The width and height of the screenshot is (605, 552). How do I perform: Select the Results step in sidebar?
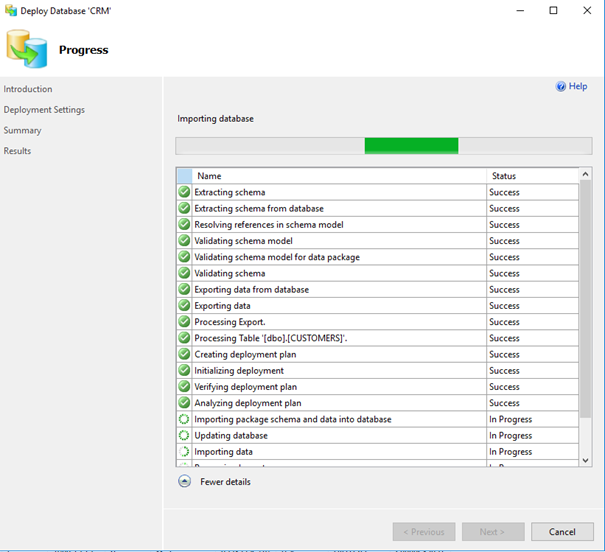(17, 151)
